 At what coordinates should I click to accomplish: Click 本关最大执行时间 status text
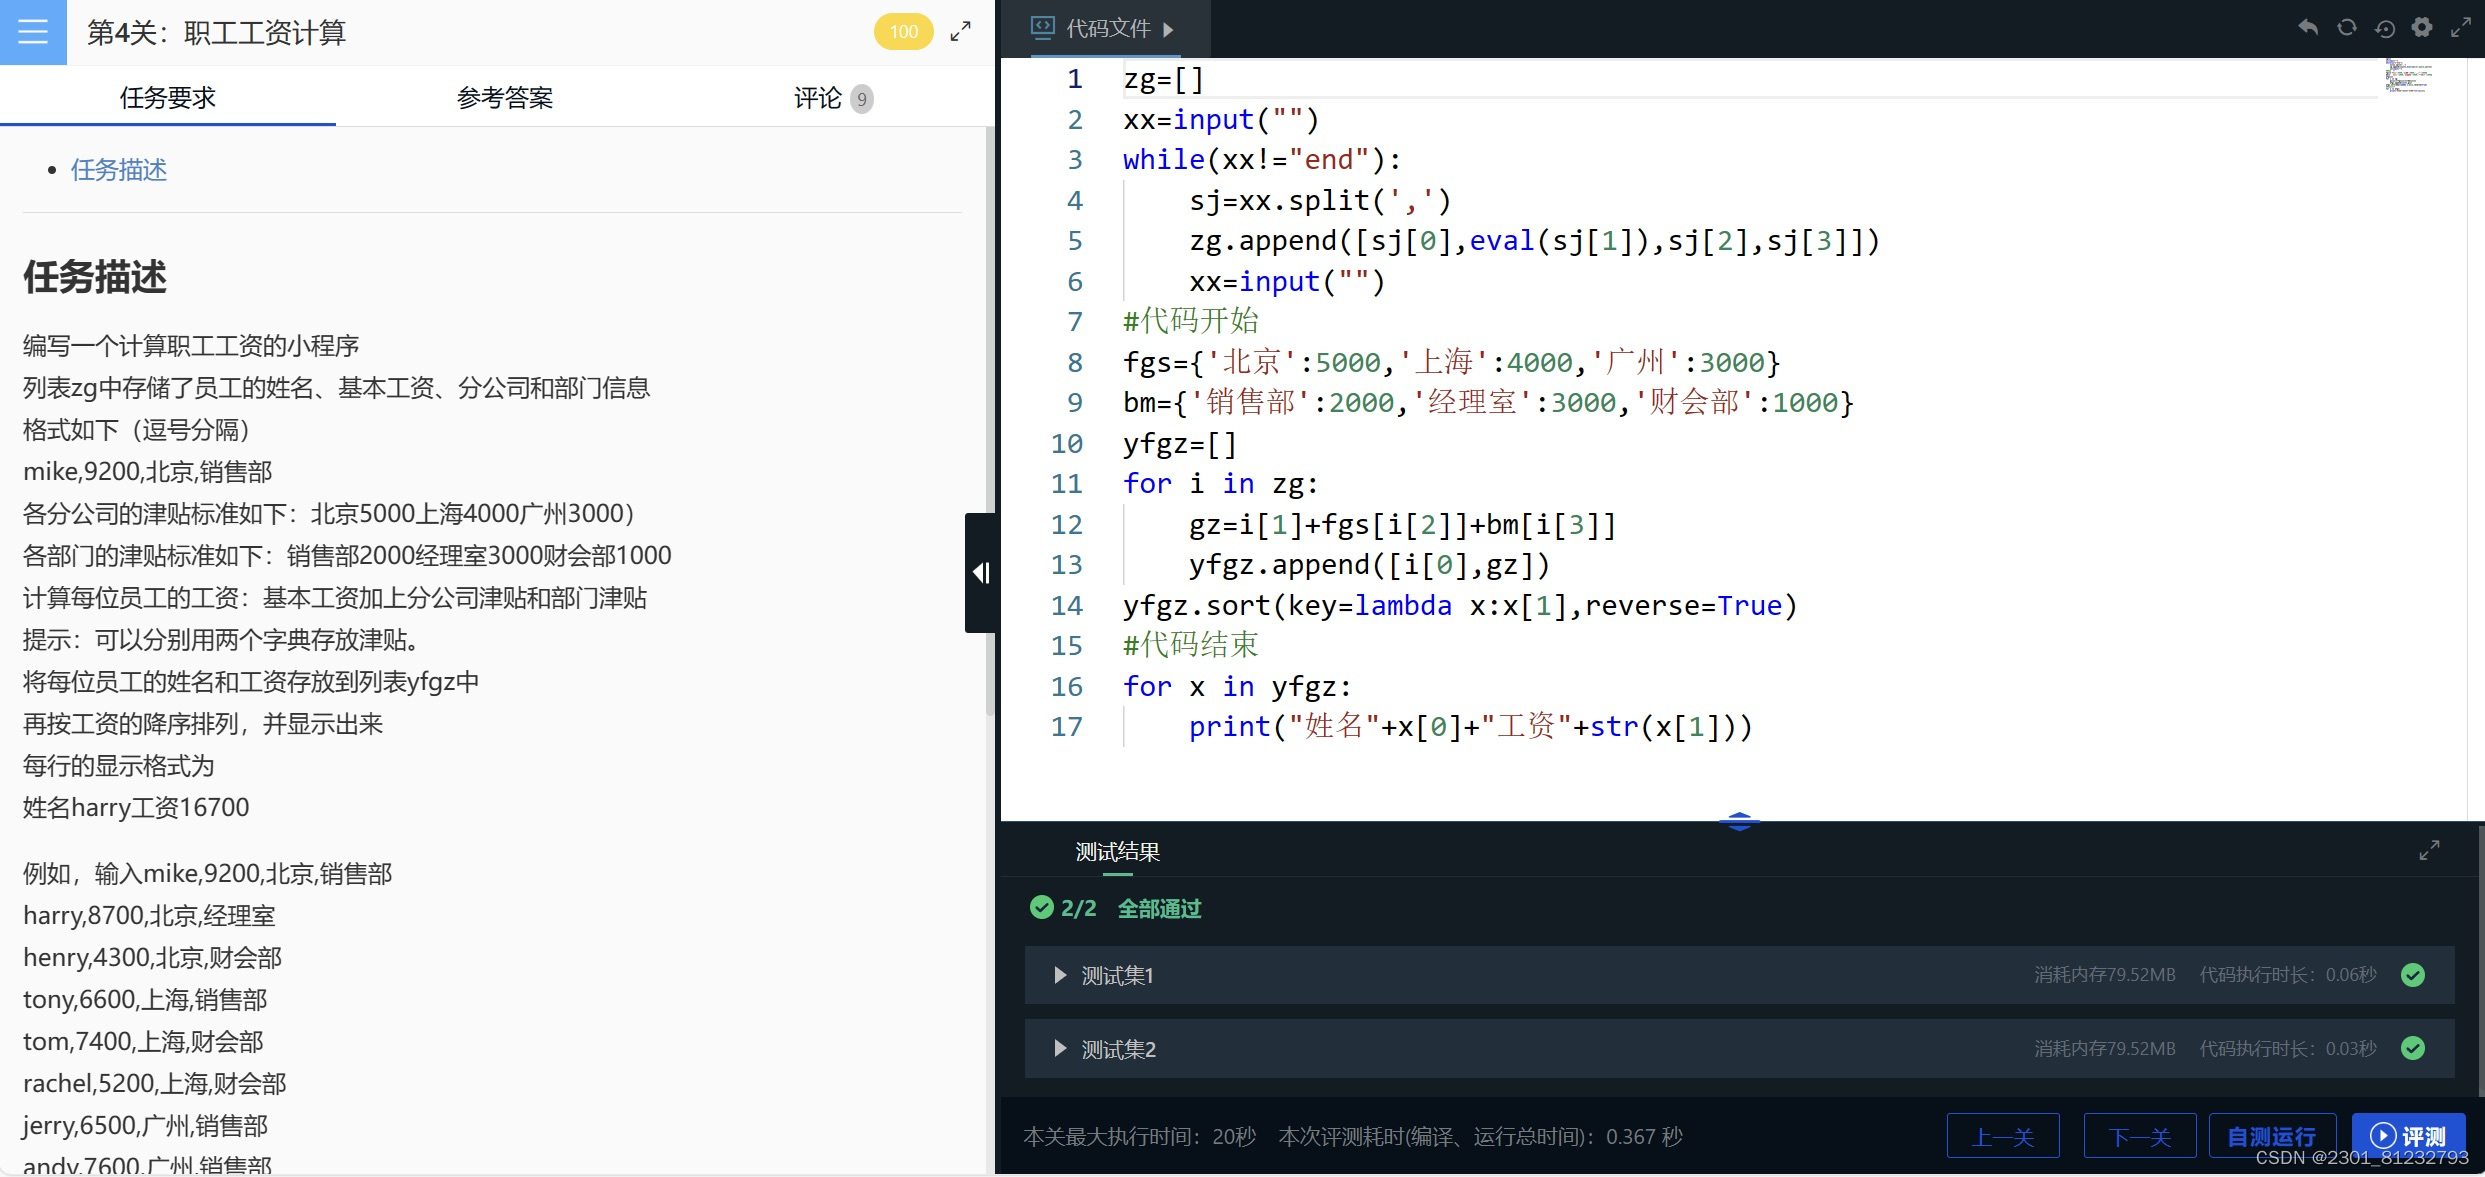(1139, 1137)
